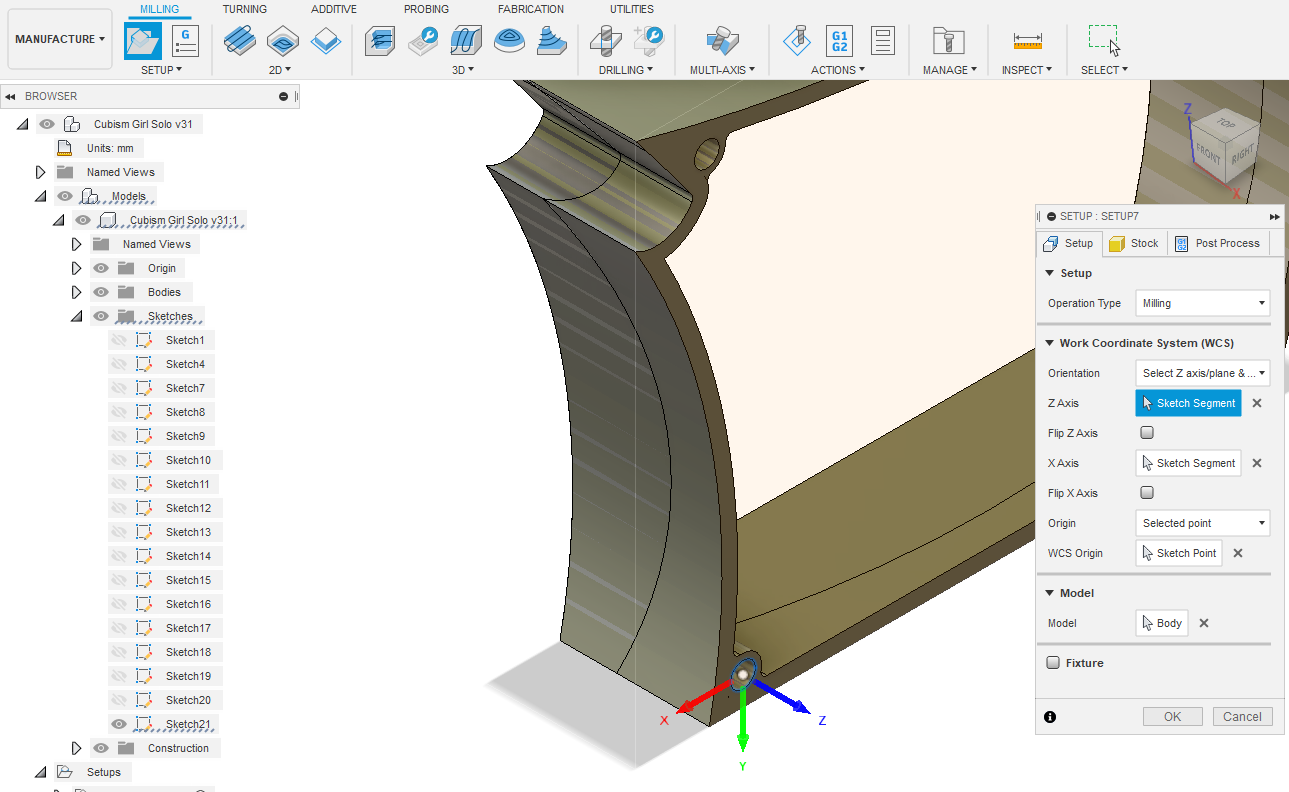The height and width of the screenshot is (792, 1289).
Task: Enable the Fixture checkbox
Action: (1053, 663)
